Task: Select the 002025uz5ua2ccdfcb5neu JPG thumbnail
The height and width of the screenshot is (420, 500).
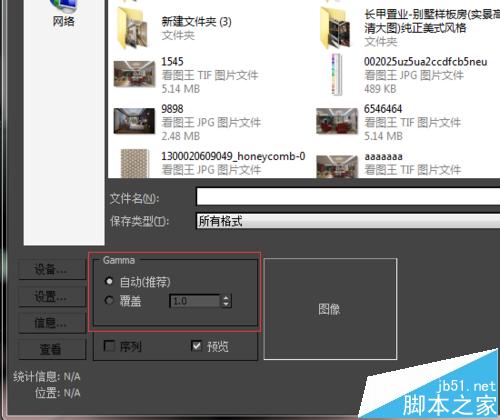Action: click(337, 74)
